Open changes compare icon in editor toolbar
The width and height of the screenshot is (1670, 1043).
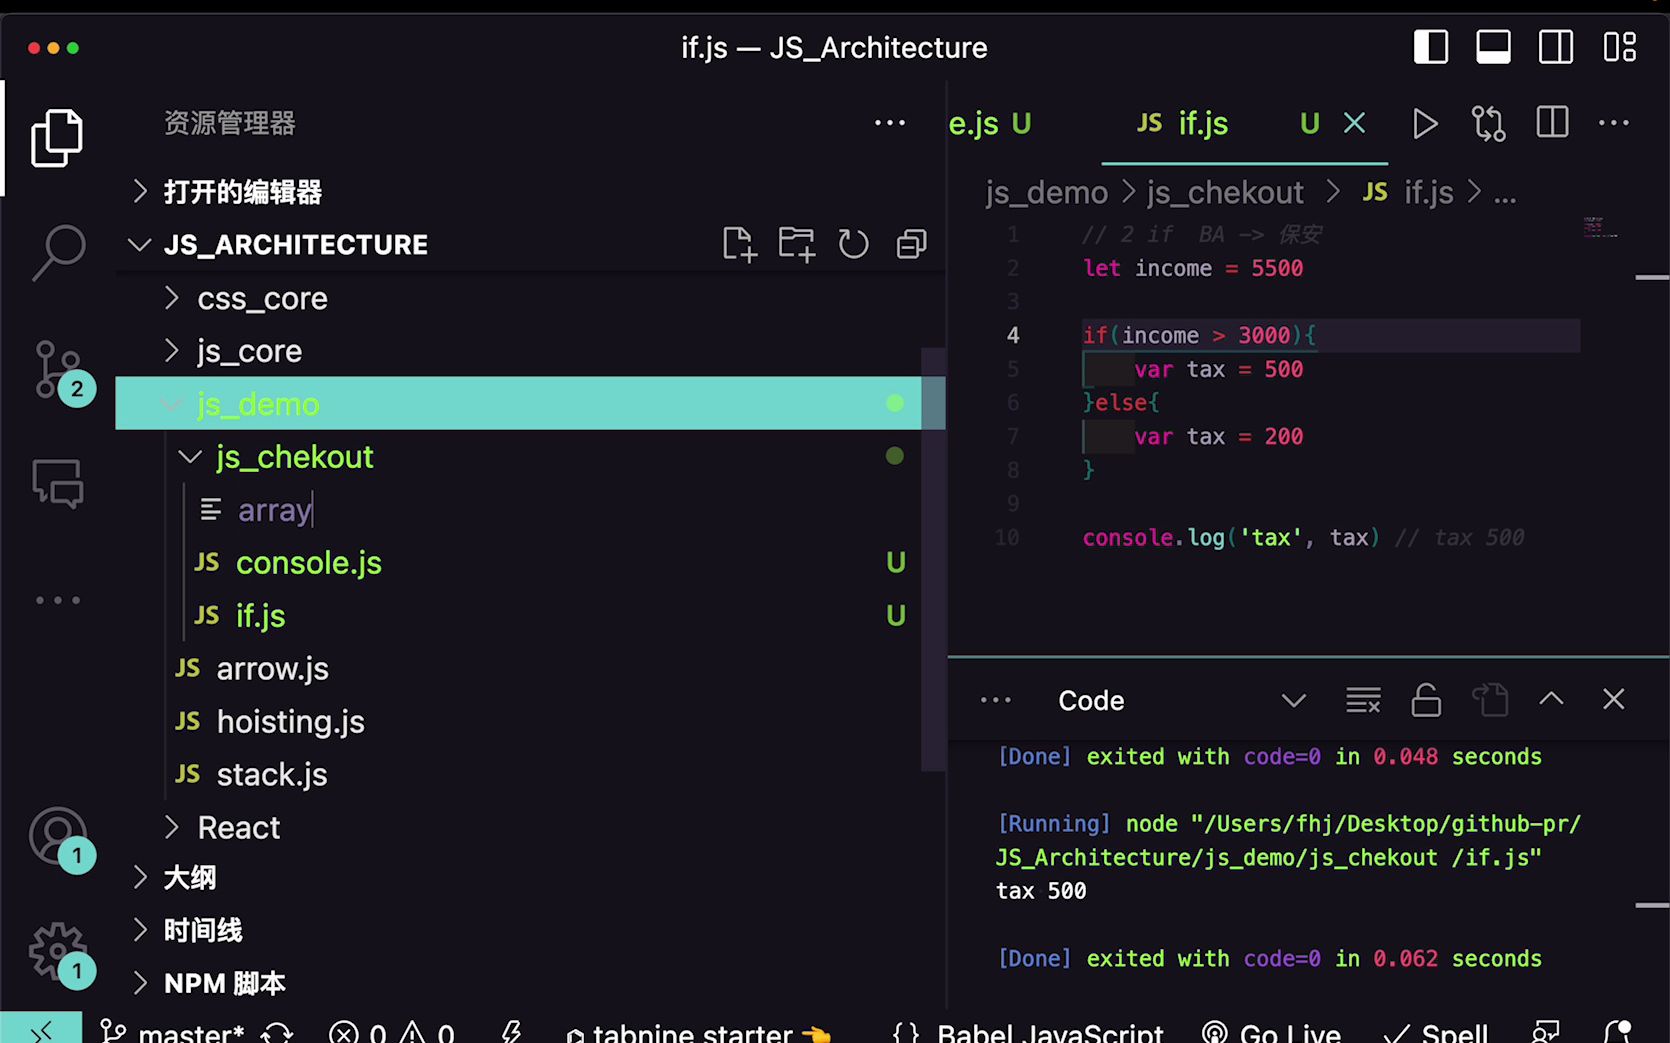[x=1488, y=123]
